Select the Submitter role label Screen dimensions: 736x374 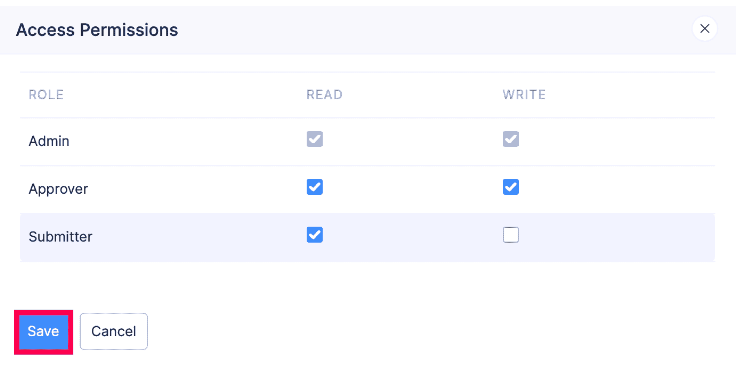pos(60,237)
